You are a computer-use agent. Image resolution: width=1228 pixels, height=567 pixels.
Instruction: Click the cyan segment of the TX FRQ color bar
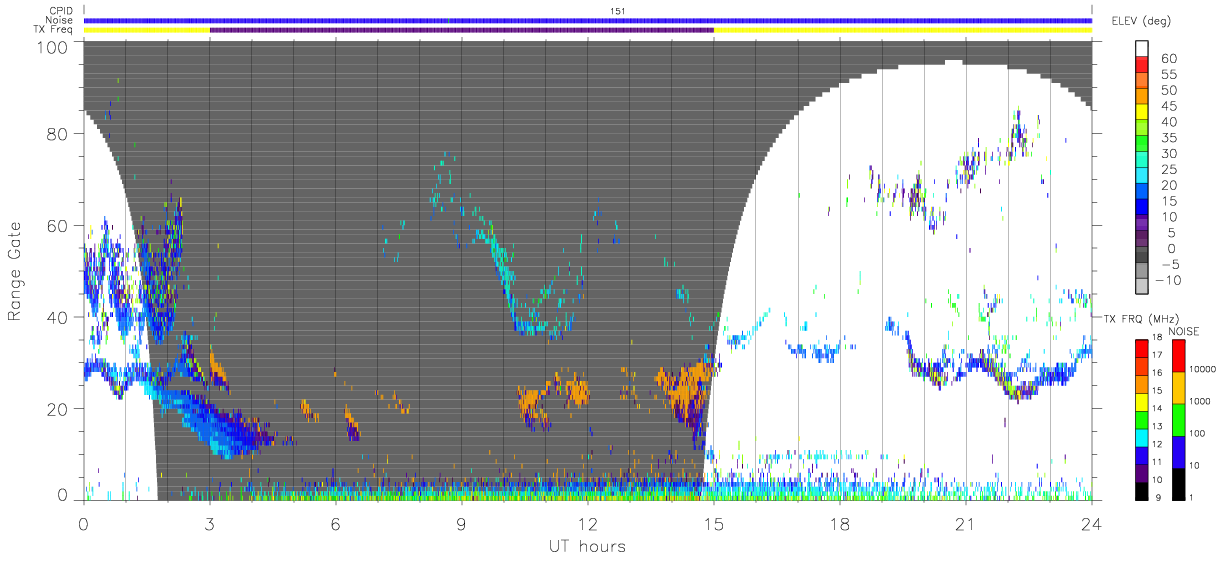[1142, 436]
